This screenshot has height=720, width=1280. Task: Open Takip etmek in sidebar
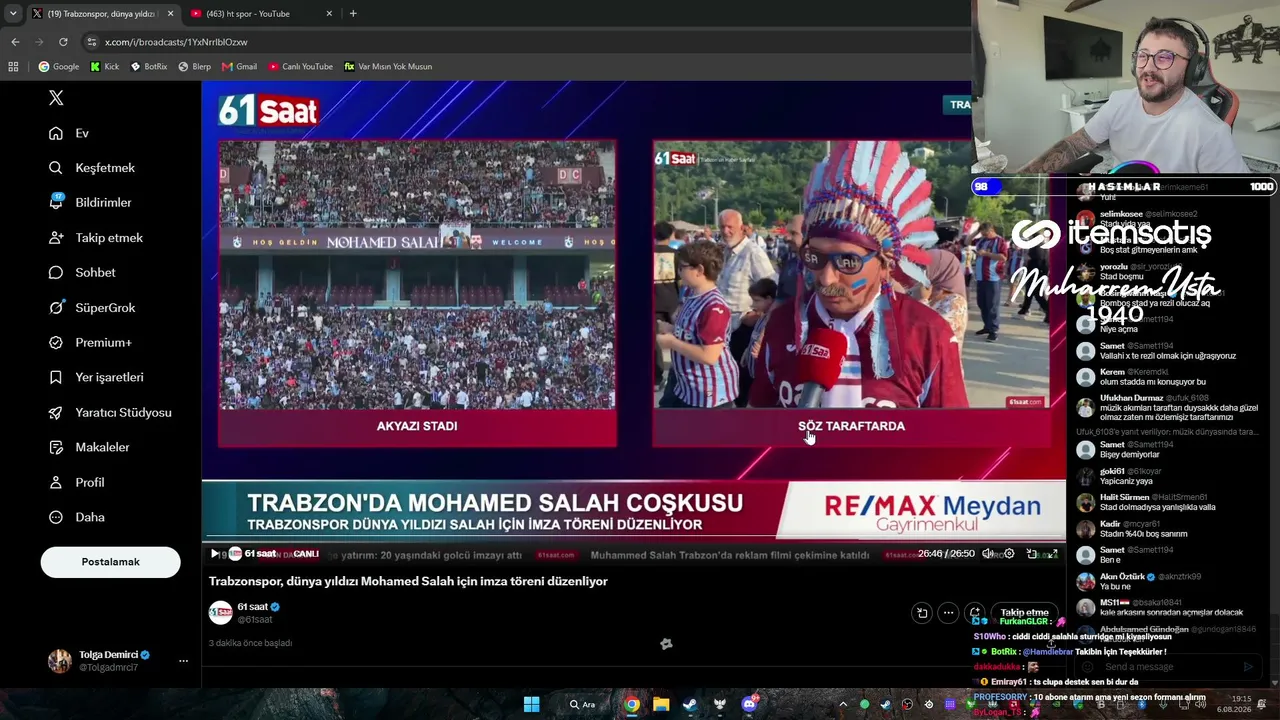96,237
